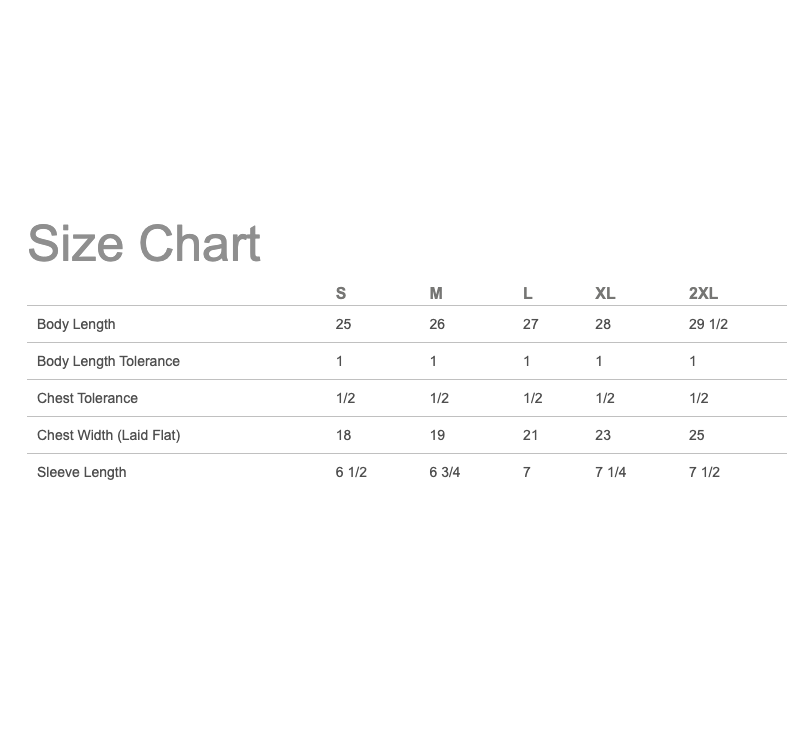
Task: Click the XL column header
Action: coord(605,293)
